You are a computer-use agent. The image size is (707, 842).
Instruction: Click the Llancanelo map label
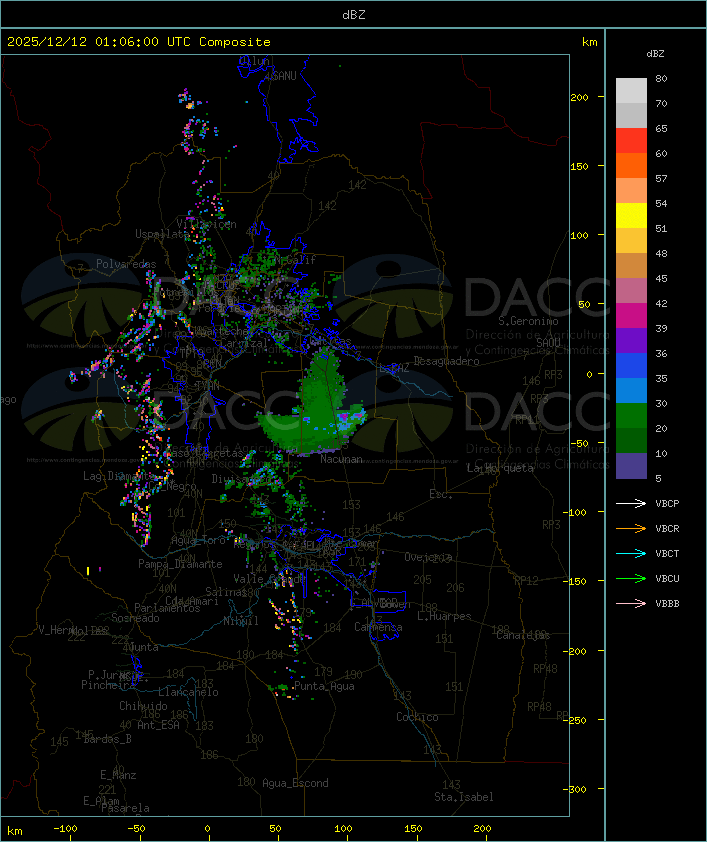pyautogui.click(x=188, y=692)
